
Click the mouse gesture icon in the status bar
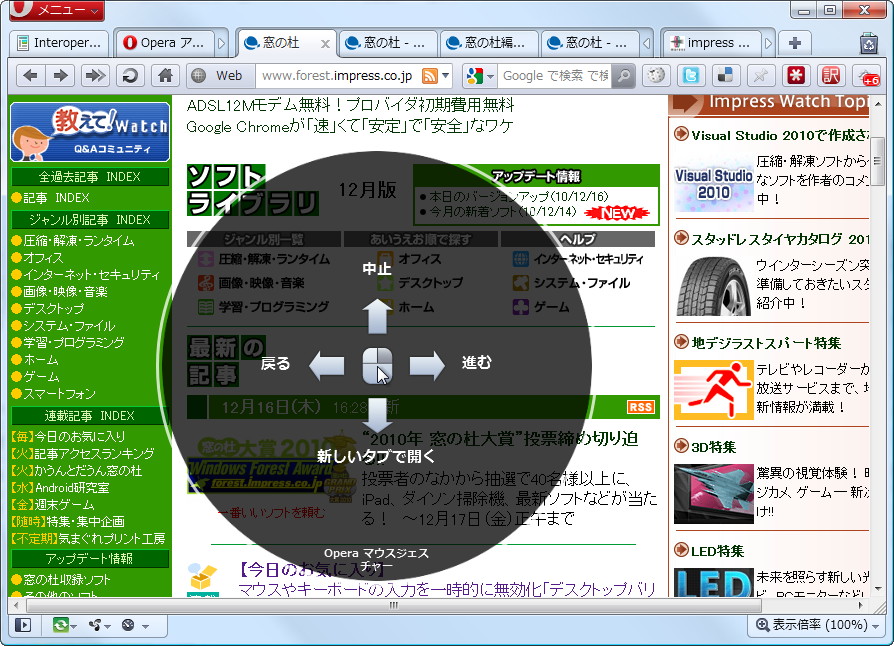(x=93, y=624)
